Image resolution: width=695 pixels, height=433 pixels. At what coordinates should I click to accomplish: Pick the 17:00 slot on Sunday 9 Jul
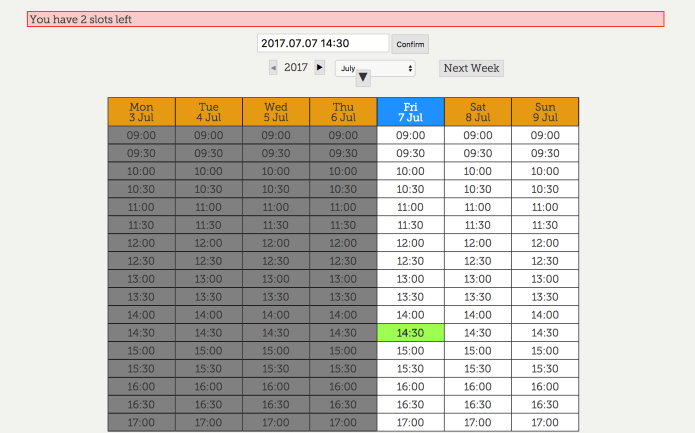545,423
